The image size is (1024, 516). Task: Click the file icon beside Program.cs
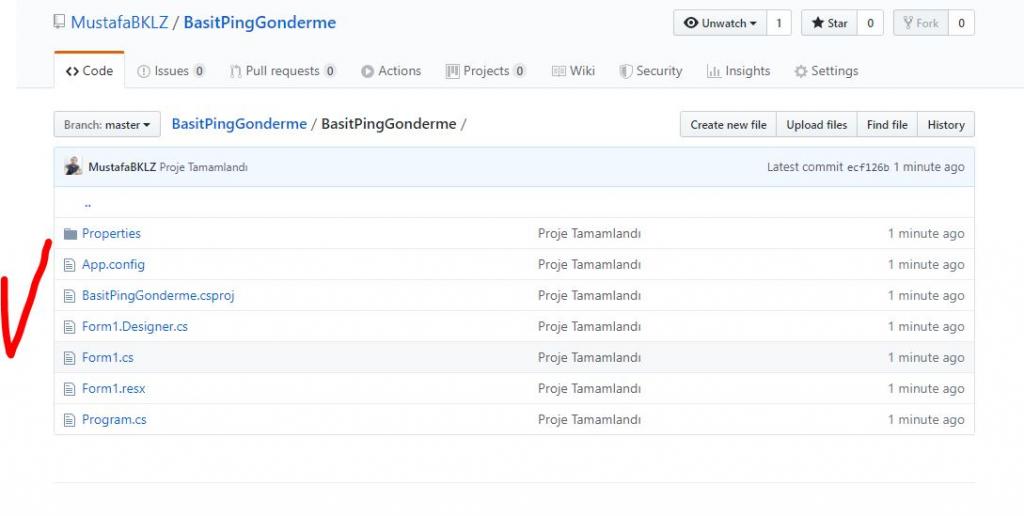coord(69,419)
